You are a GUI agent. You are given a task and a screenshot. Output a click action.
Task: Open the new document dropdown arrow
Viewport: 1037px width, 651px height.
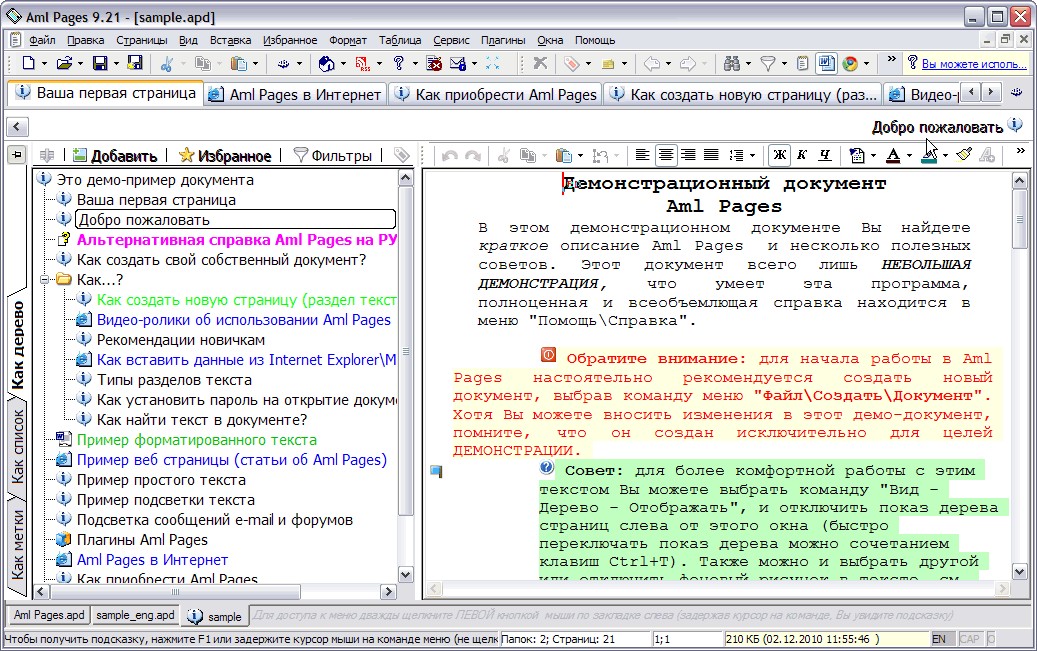point(44,64)
